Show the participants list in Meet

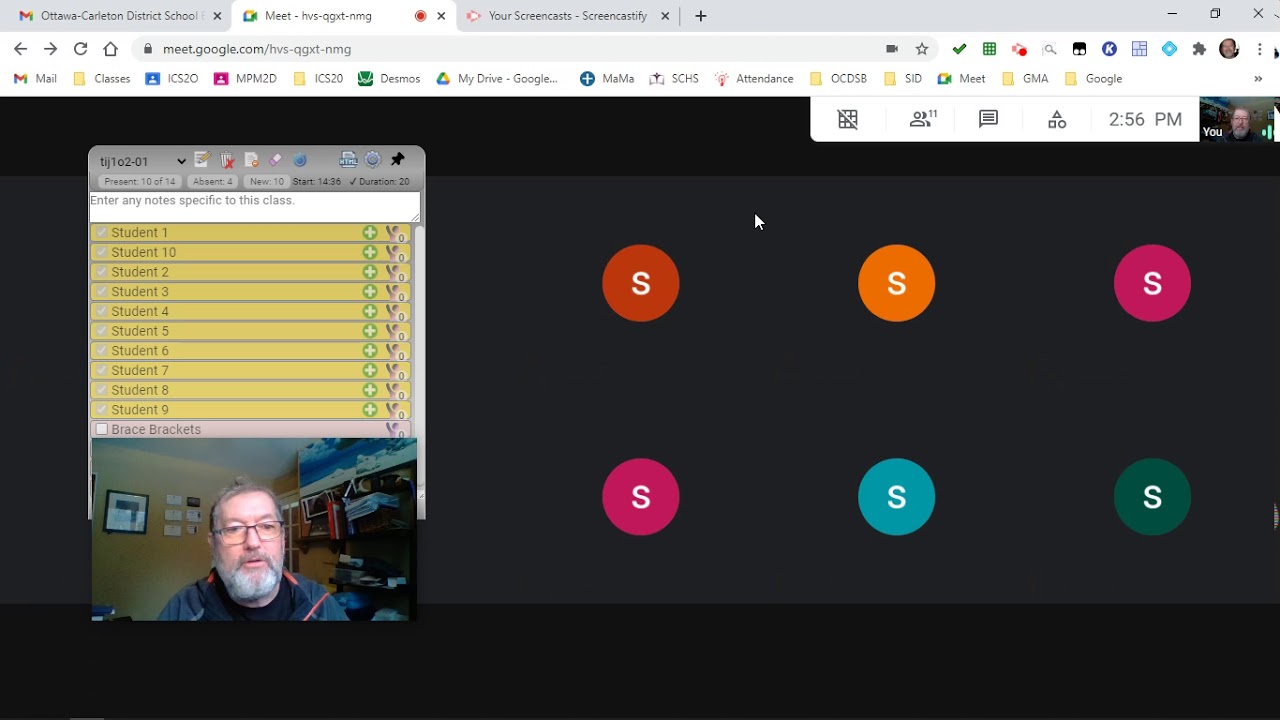[923, 119]
